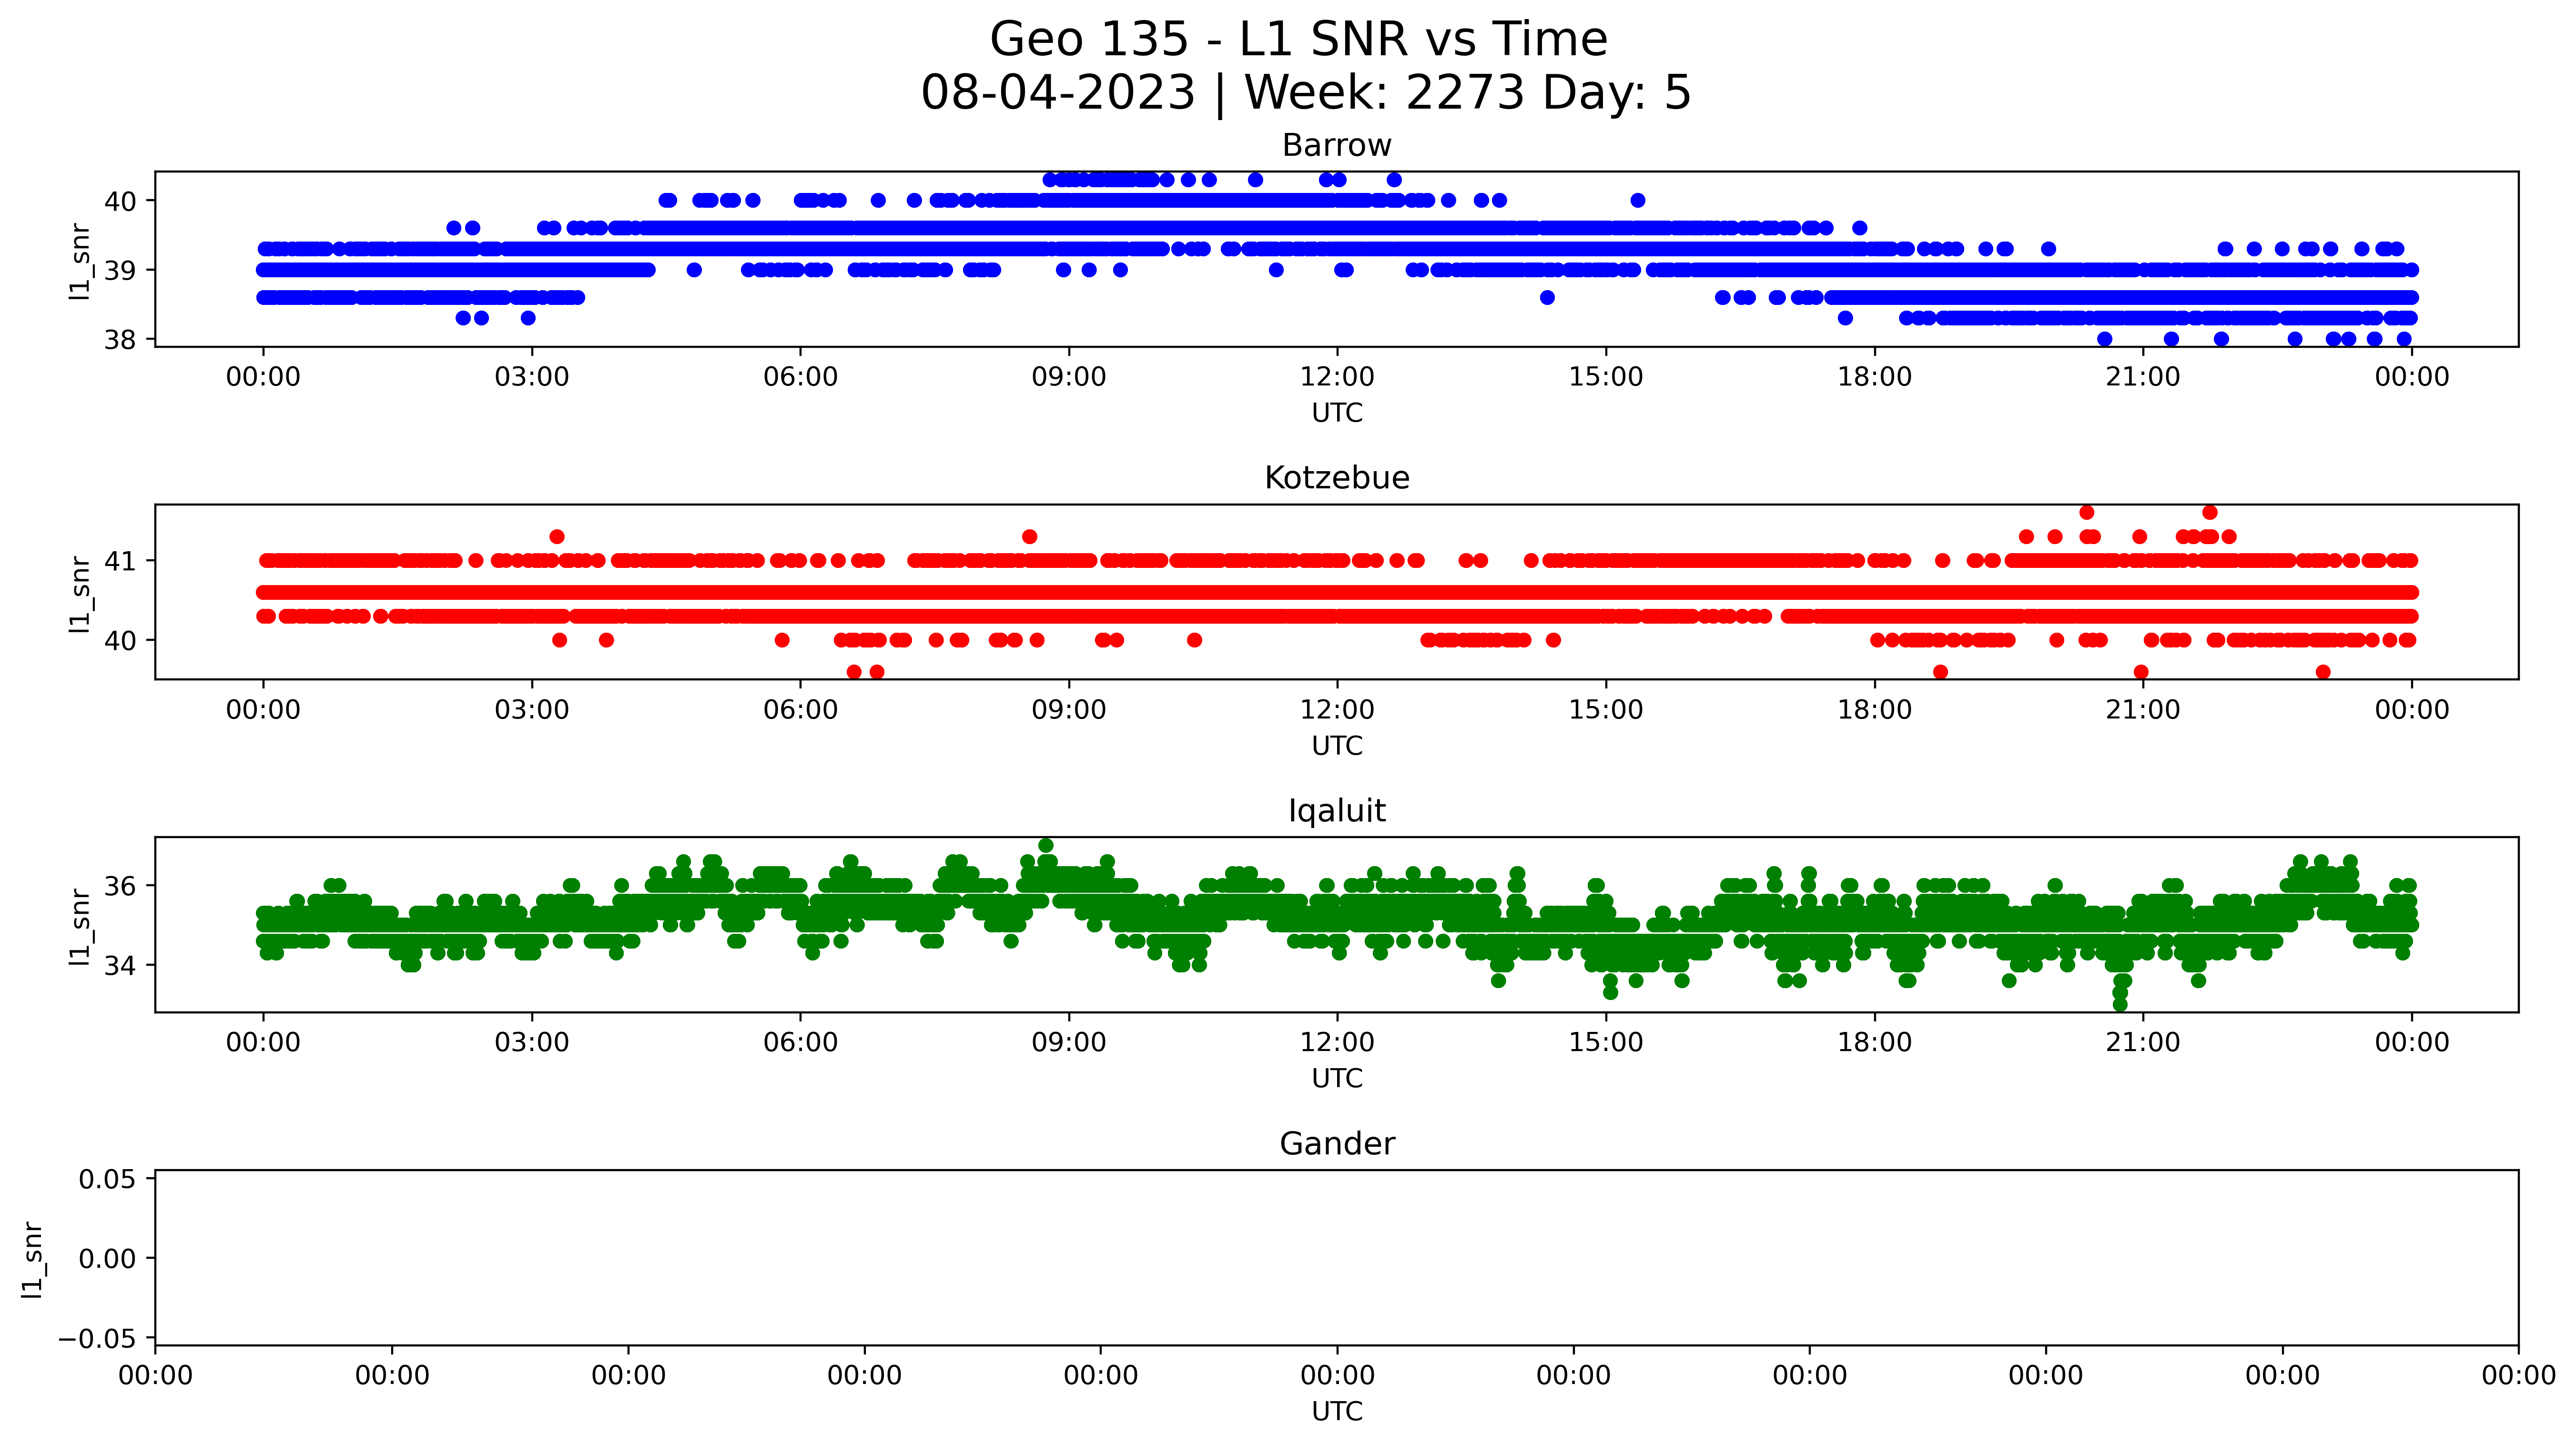Select the 'Barrow' subplot title
The image size is (2576, 1445).
pyautogui.click(x=1337, y=146)
